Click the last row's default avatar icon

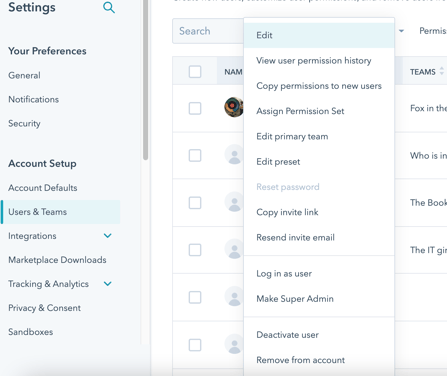(234, 344)
